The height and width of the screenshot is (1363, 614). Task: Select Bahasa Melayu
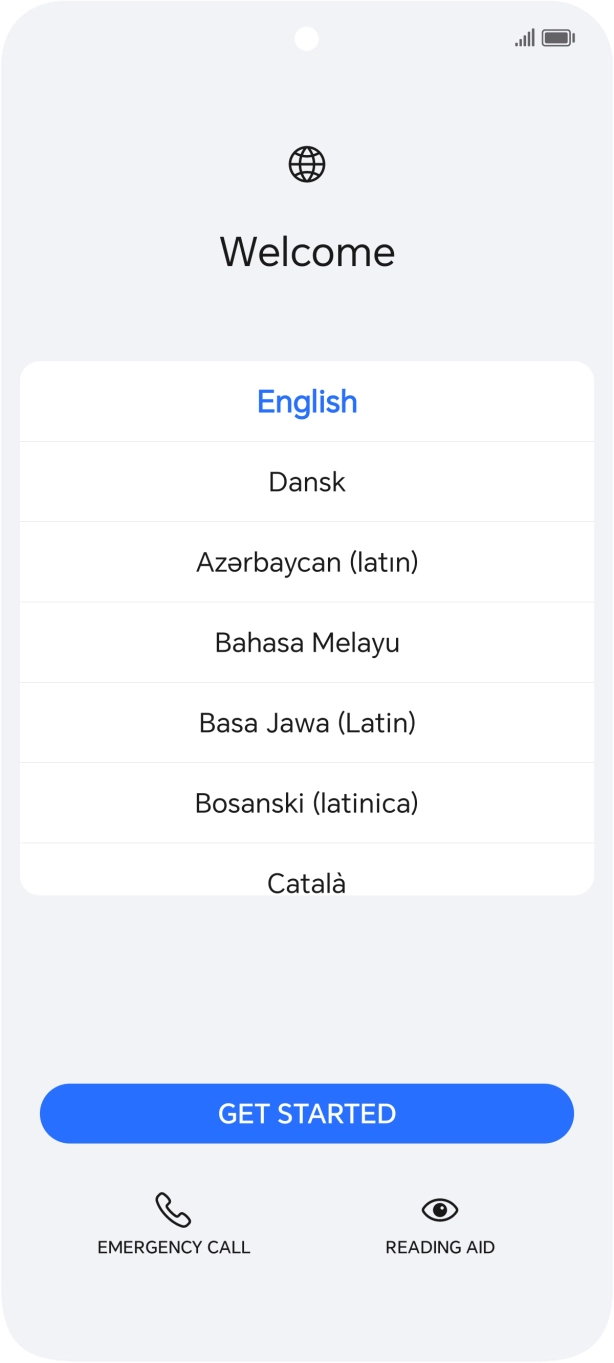307,642
